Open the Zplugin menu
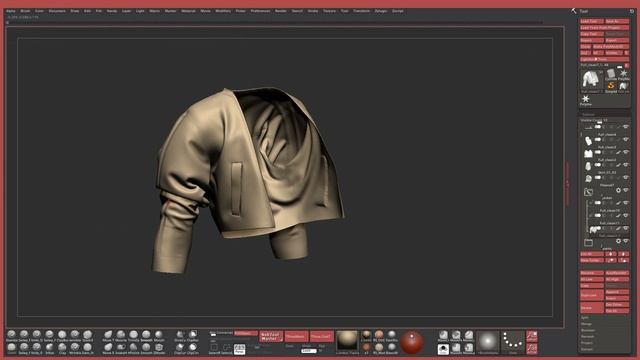640x360 pixels. click(x=381, y=11)
